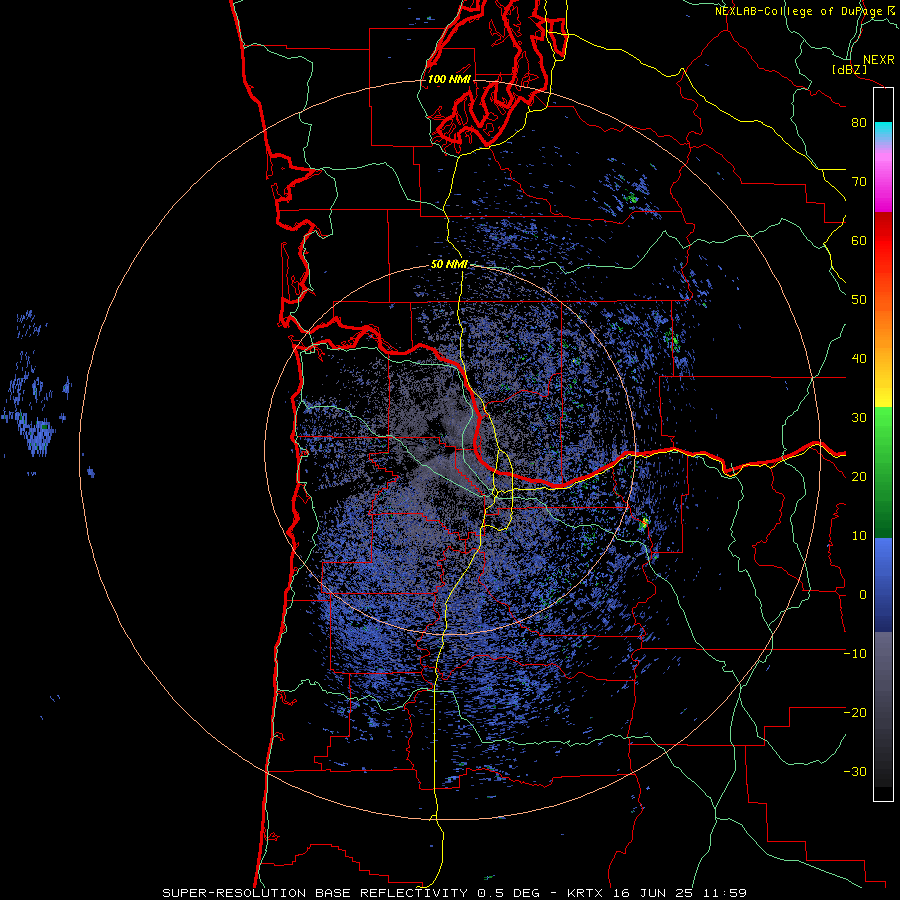Click the 50 value on the dBZ scale
The width and height of the screenshot is (900, 900).
pyautogui.click(x=859, y=300)
